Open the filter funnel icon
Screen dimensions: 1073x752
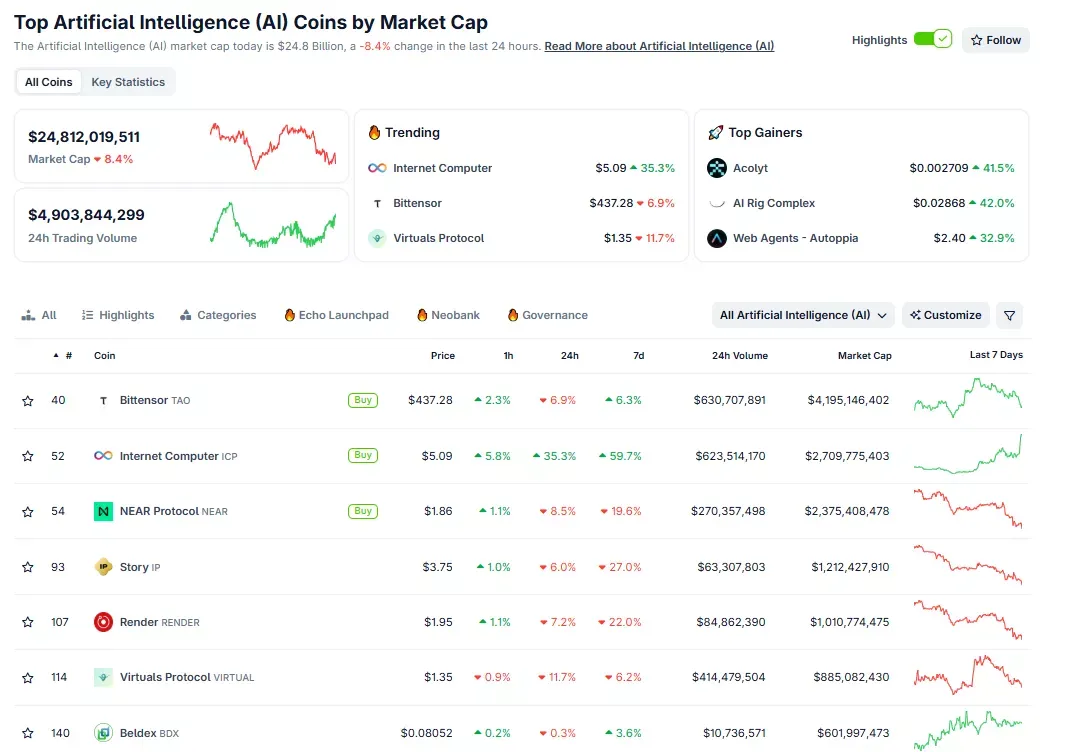1009,315
